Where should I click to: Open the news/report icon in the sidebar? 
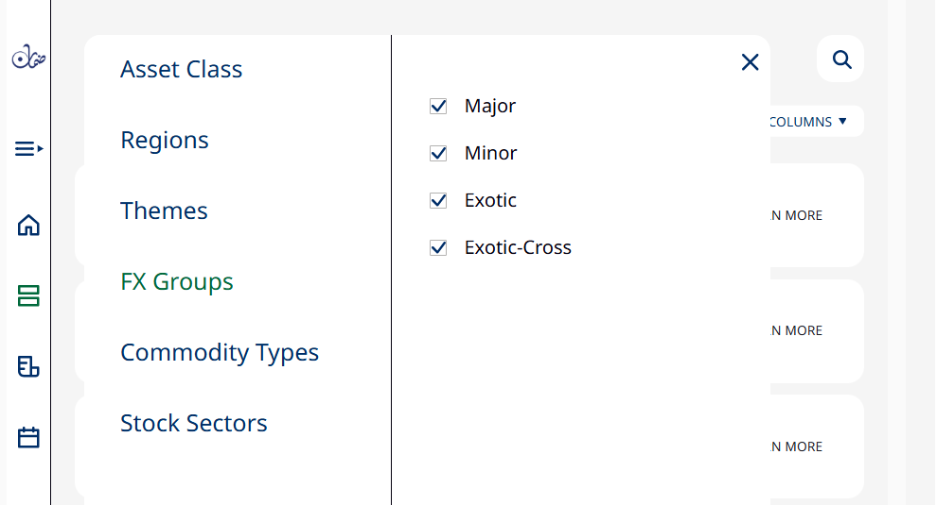tap(28, 367)
